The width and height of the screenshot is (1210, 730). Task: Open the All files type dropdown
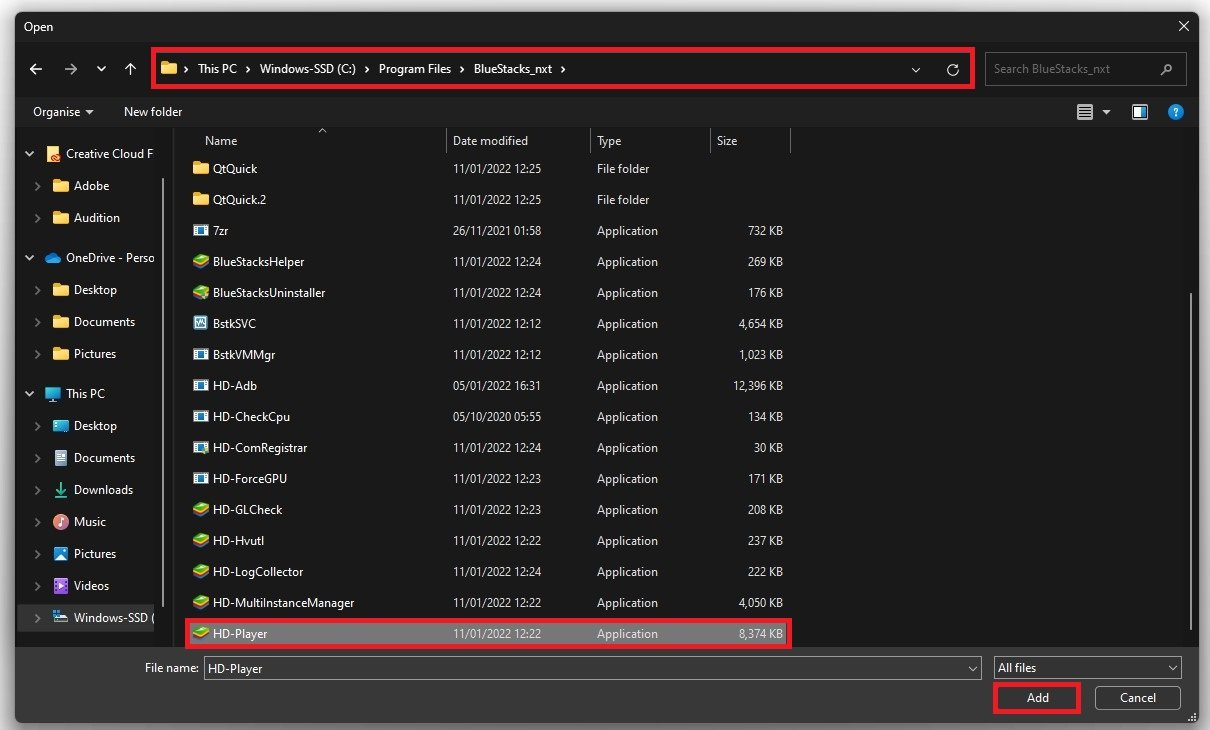pyautogui.click(x=1088, y=668)
